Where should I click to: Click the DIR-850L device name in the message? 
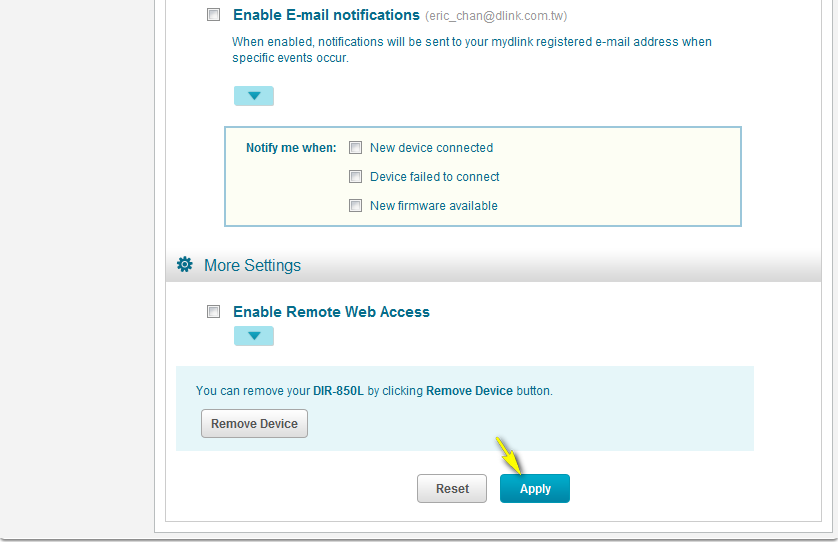tap(339, 391)
